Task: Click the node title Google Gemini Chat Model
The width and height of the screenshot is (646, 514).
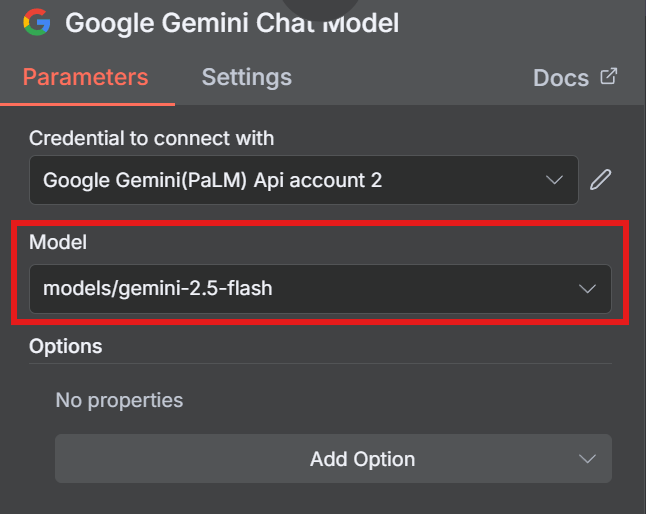Action: tap(232, 22)
